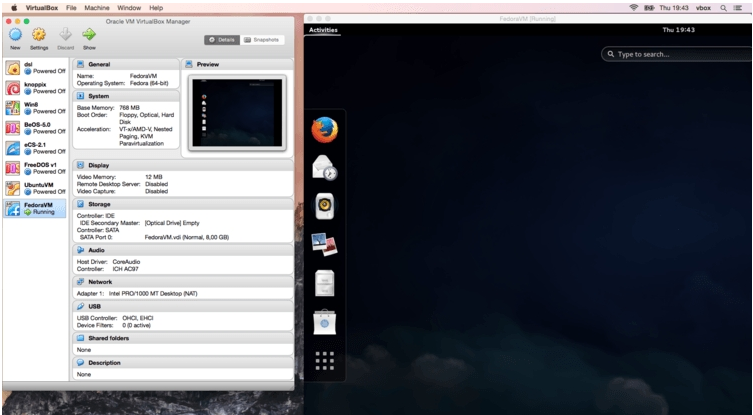Image resolution: width=753 pixels, height=415 pixels.
Task: Click the Network section header title
Action: [x=100, y=282]
